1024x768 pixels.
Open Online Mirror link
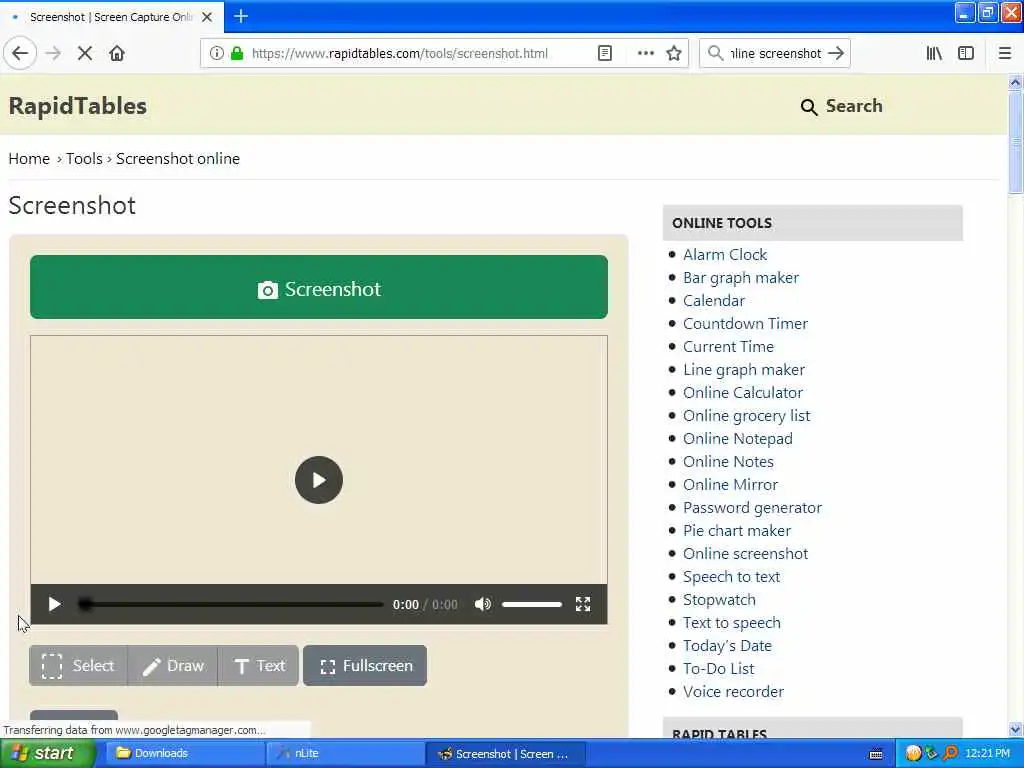[x=730, y=485]
